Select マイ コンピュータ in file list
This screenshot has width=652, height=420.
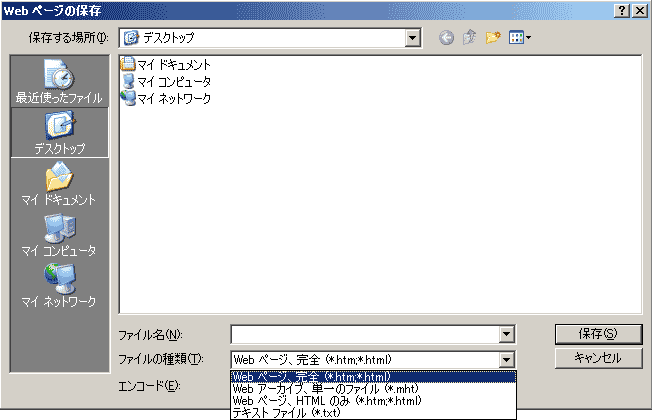click(x=166, y=82)
